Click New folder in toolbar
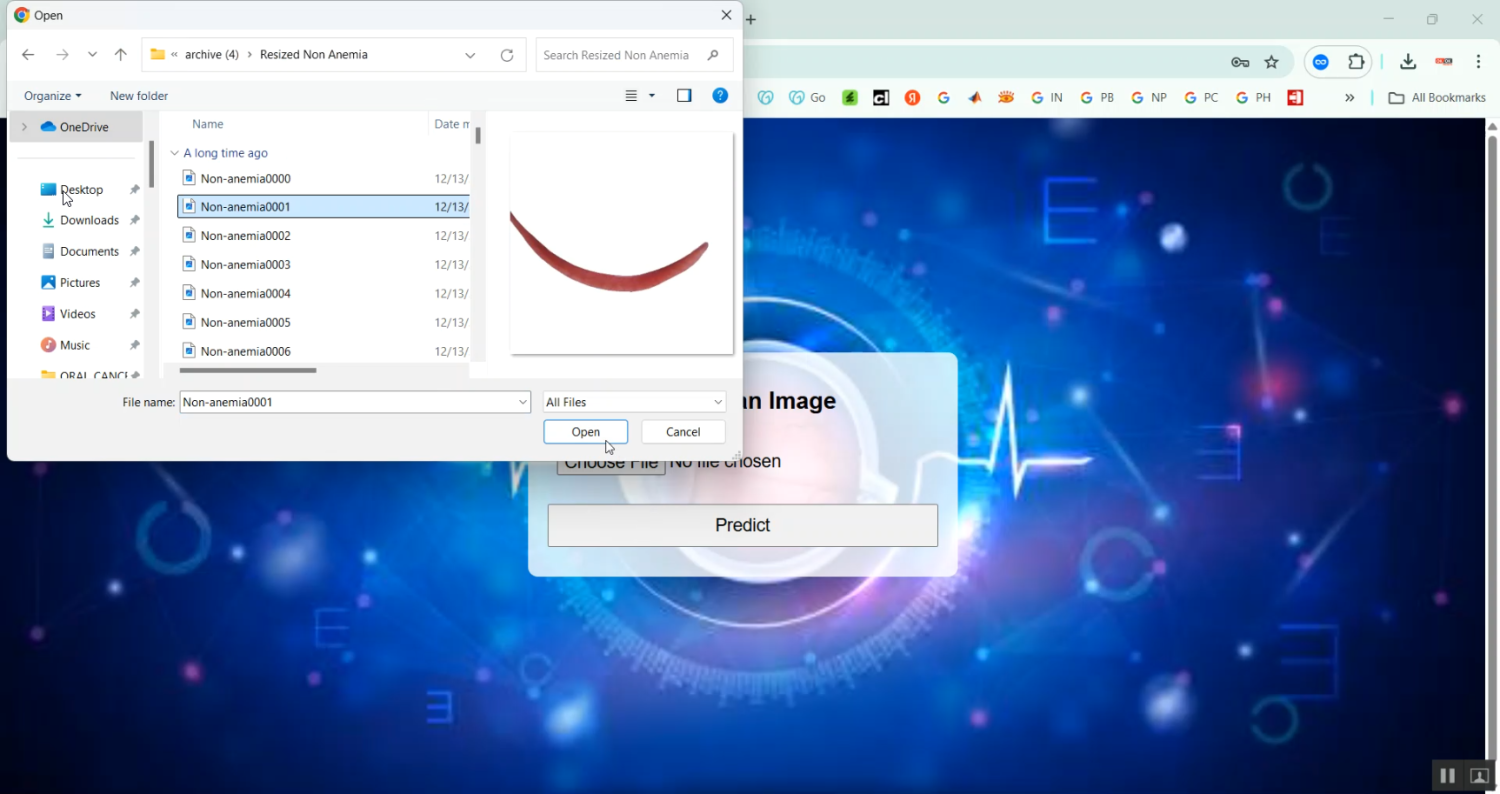The image size is (1500, 794). (x=139, y=96)
